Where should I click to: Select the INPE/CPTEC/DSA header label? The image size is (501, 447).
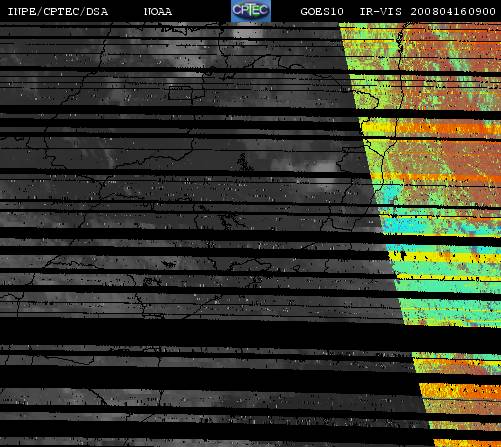(x=58, y=12)
